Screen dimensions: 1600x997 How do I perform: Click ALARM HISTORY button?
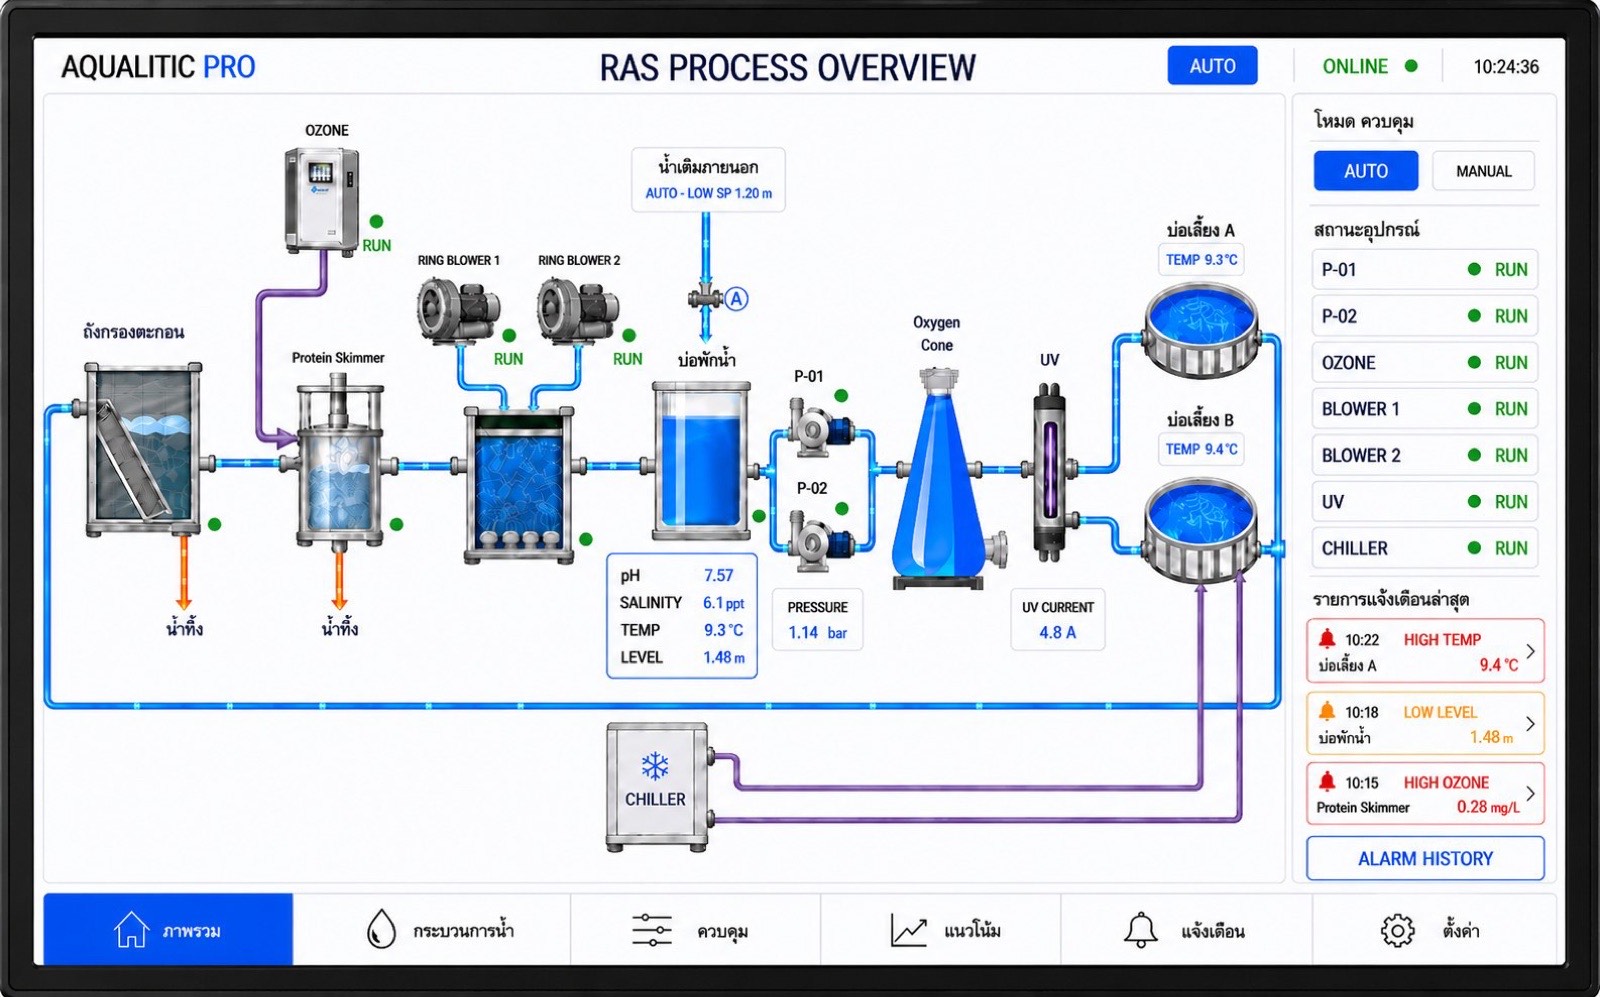tap(1425, 859)
